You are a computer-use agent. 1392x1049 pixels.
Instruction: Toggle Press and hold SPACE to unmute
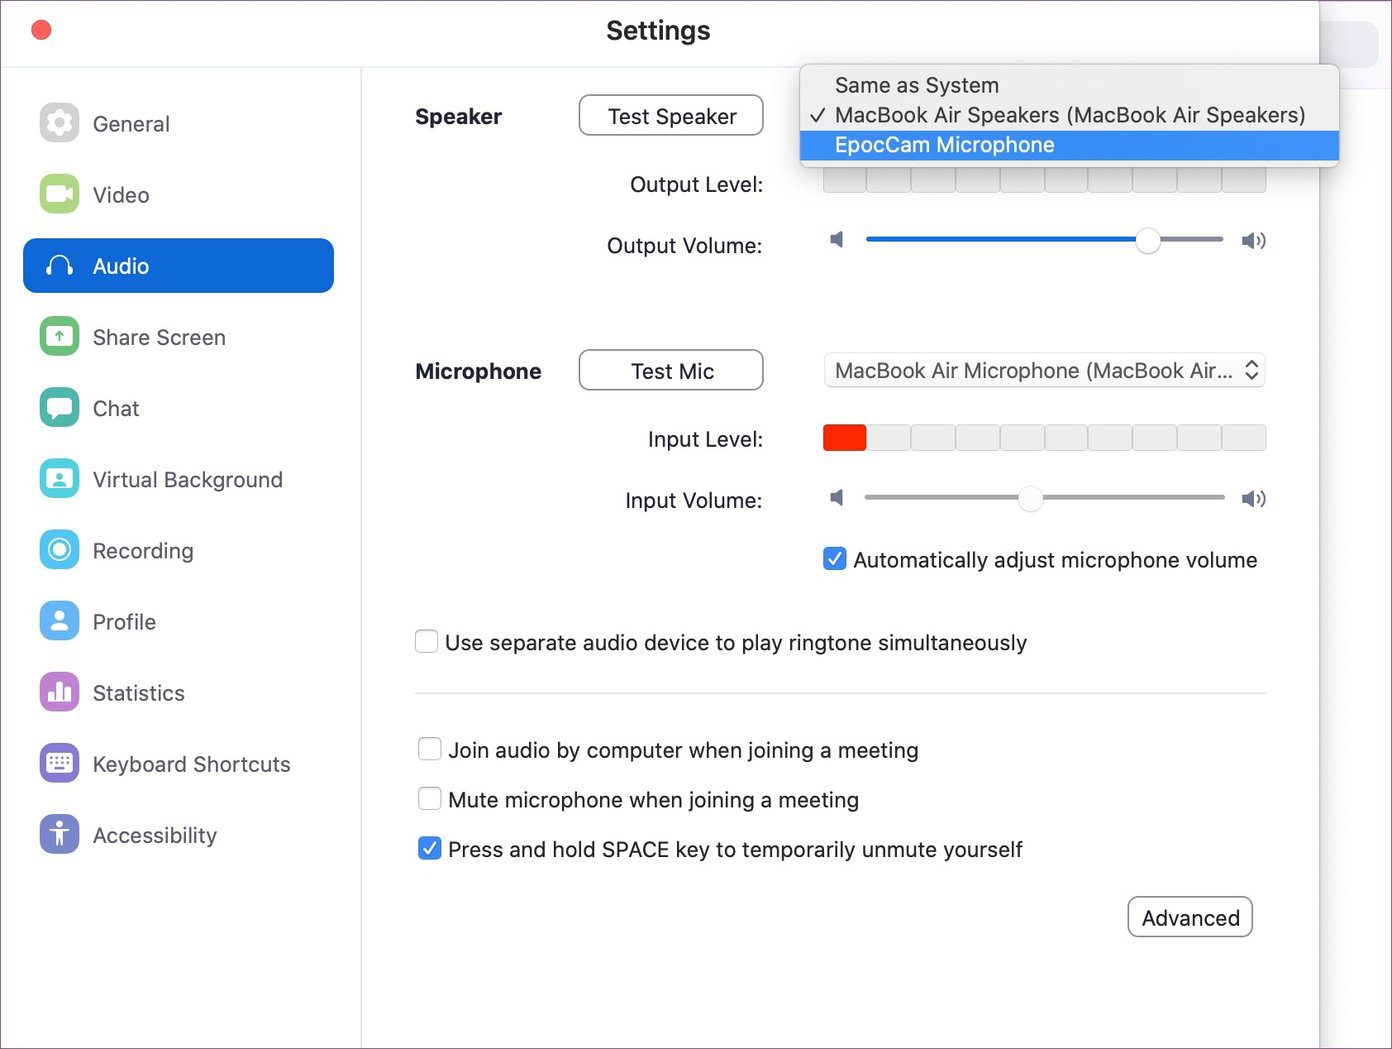point(429,848)
